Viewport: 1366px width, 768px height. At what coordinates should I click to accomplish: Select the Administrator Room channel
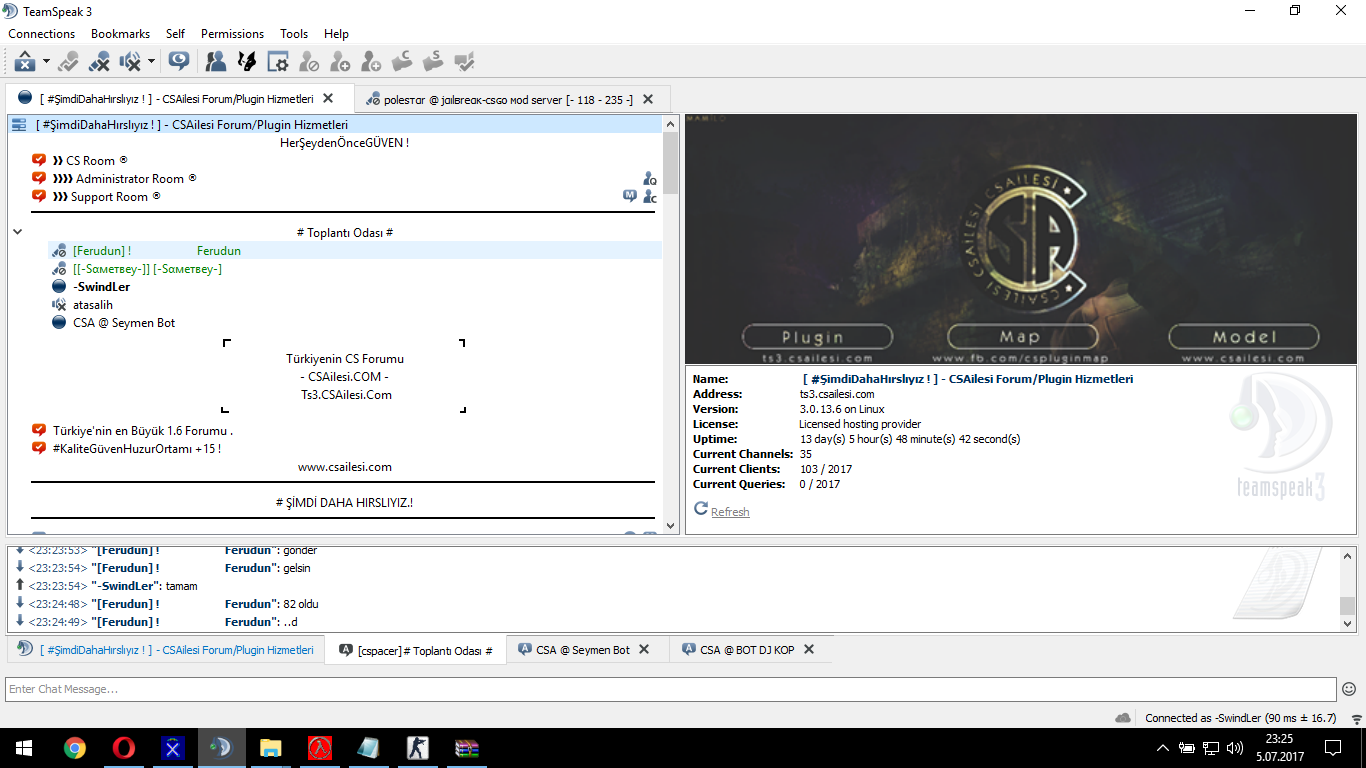tap(124, 179)
